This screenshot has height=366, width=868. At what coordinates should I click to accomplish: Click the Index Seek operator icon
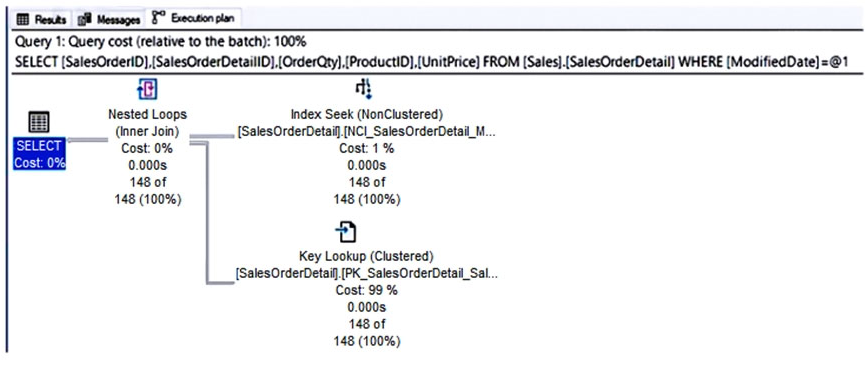point(363,89)
